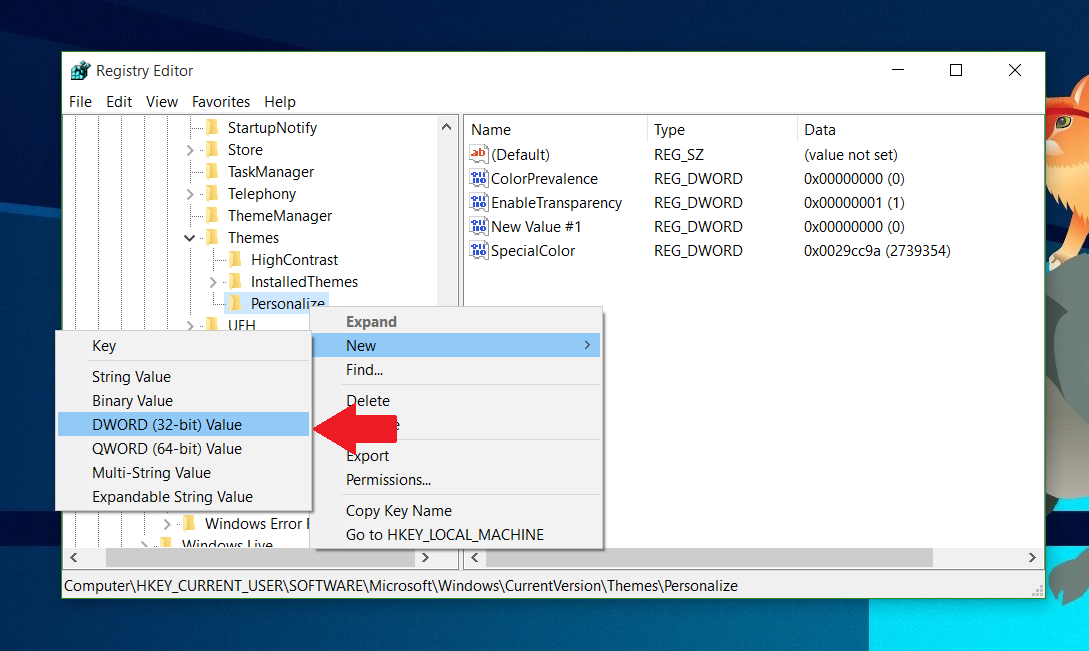The width and height of the screenshot is (1089, 651).
Task: Select the ColorPrevalence value name
Action: pos(544,179)
